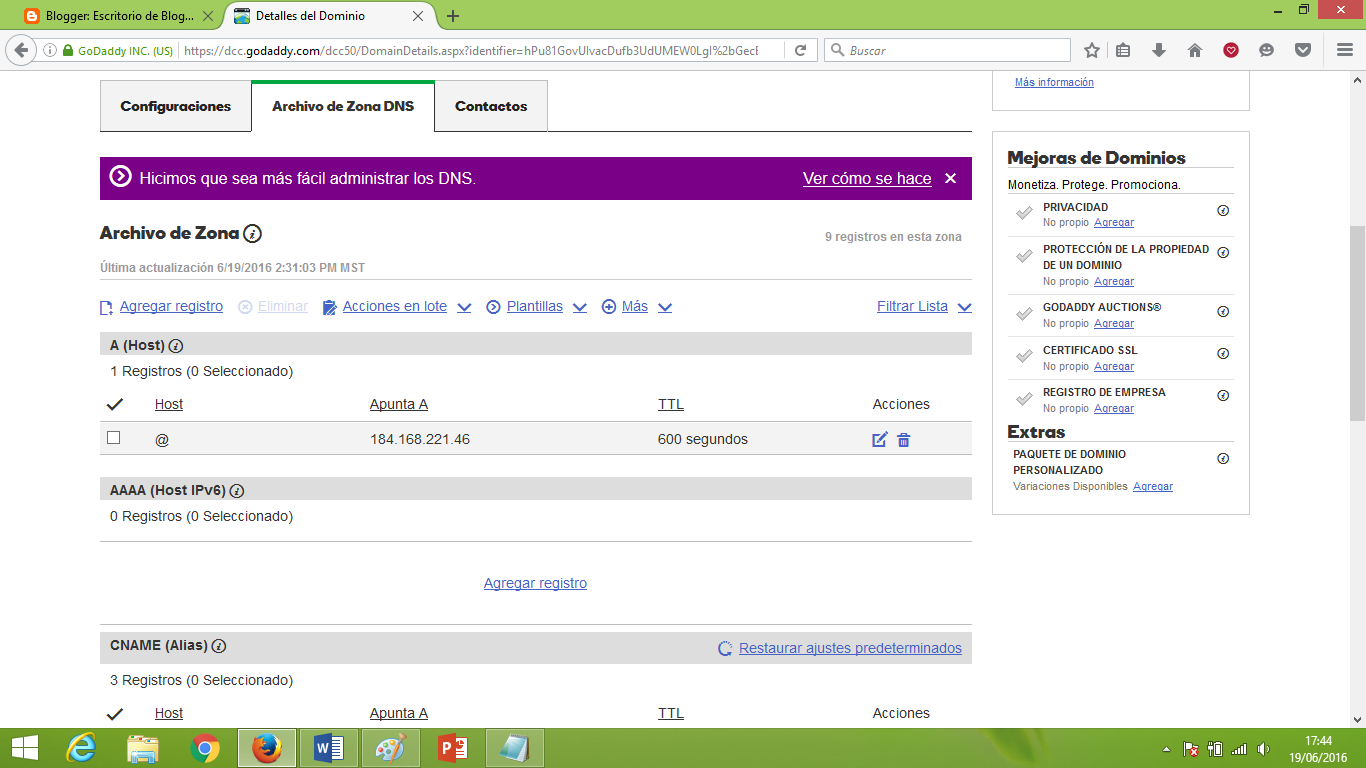Open Chrome from taskbar

pos(205,748)
